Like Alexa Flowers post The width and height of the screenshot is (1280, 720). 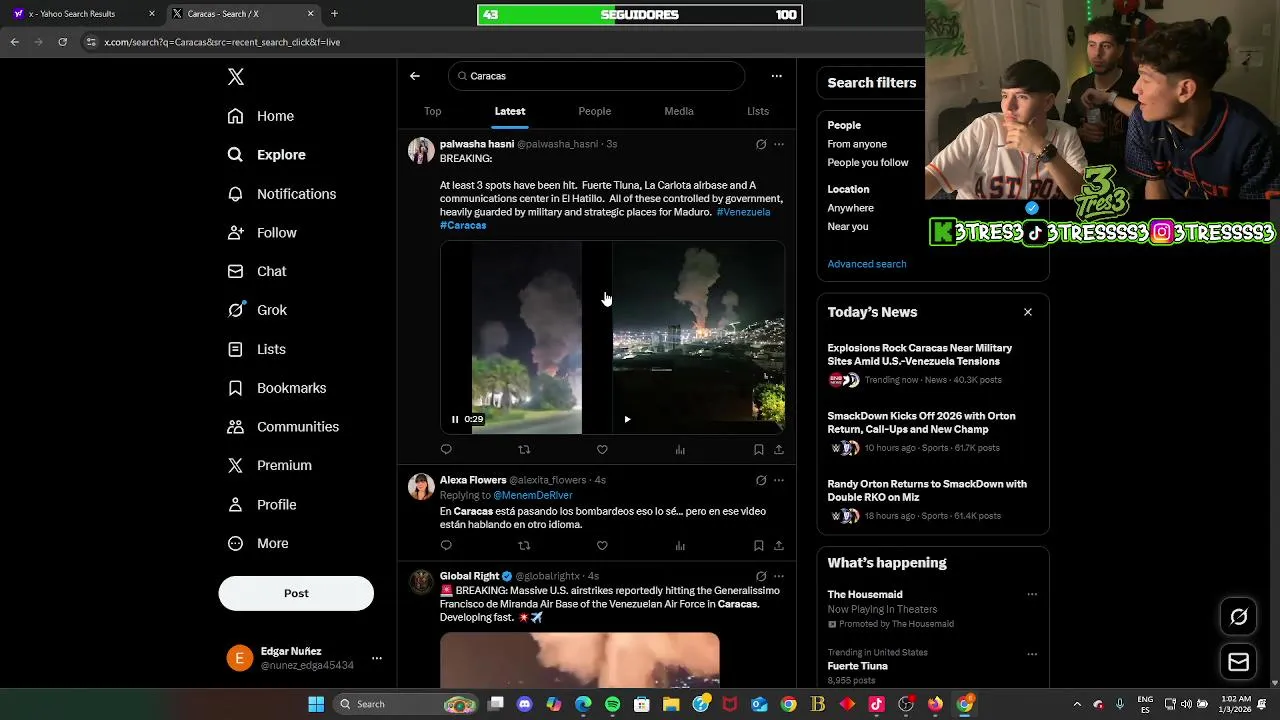tap(602, 546)
